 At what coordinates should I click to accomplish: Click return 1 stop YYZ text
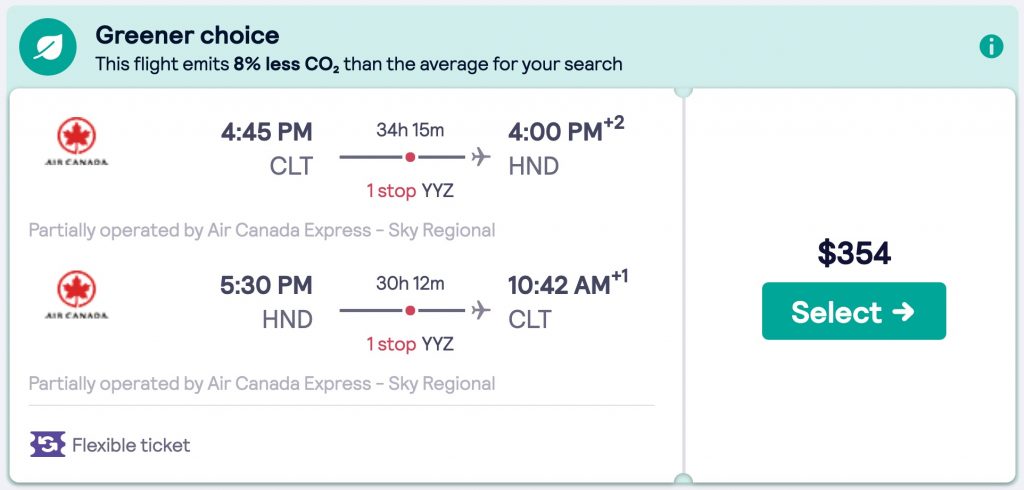coord(410,344)
